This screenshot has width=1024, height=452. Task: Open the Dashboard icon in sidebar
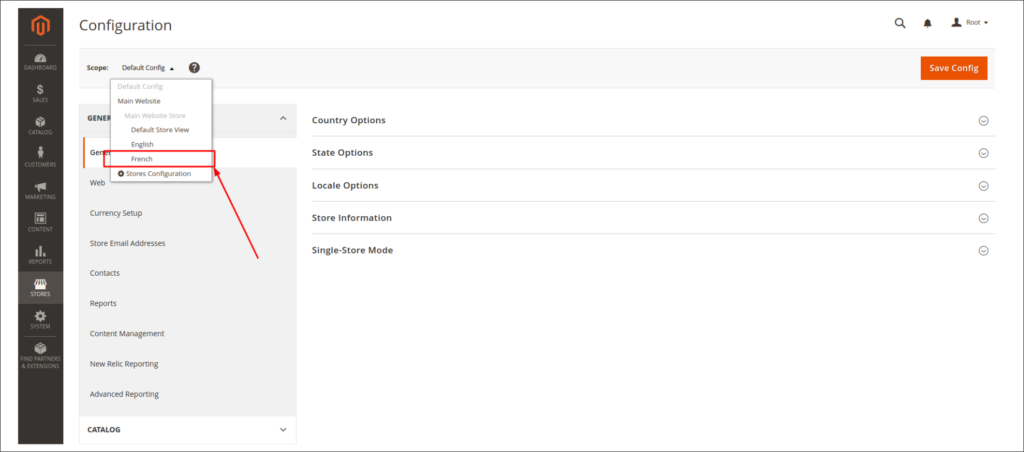(x=40, y=58)
